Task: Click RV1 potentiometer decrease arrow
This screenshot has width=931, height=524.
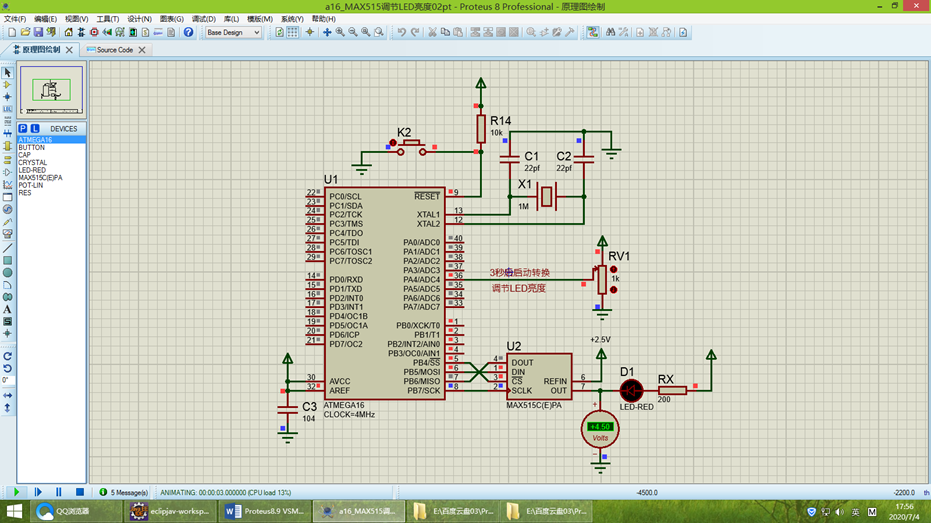Action: tap(613, 290)
